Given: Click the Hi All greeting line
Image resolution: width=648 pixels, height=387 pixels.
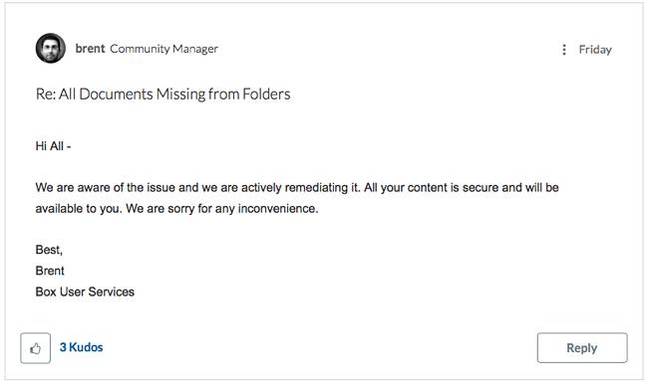Looking at the screenshot, I should (53, 146).
